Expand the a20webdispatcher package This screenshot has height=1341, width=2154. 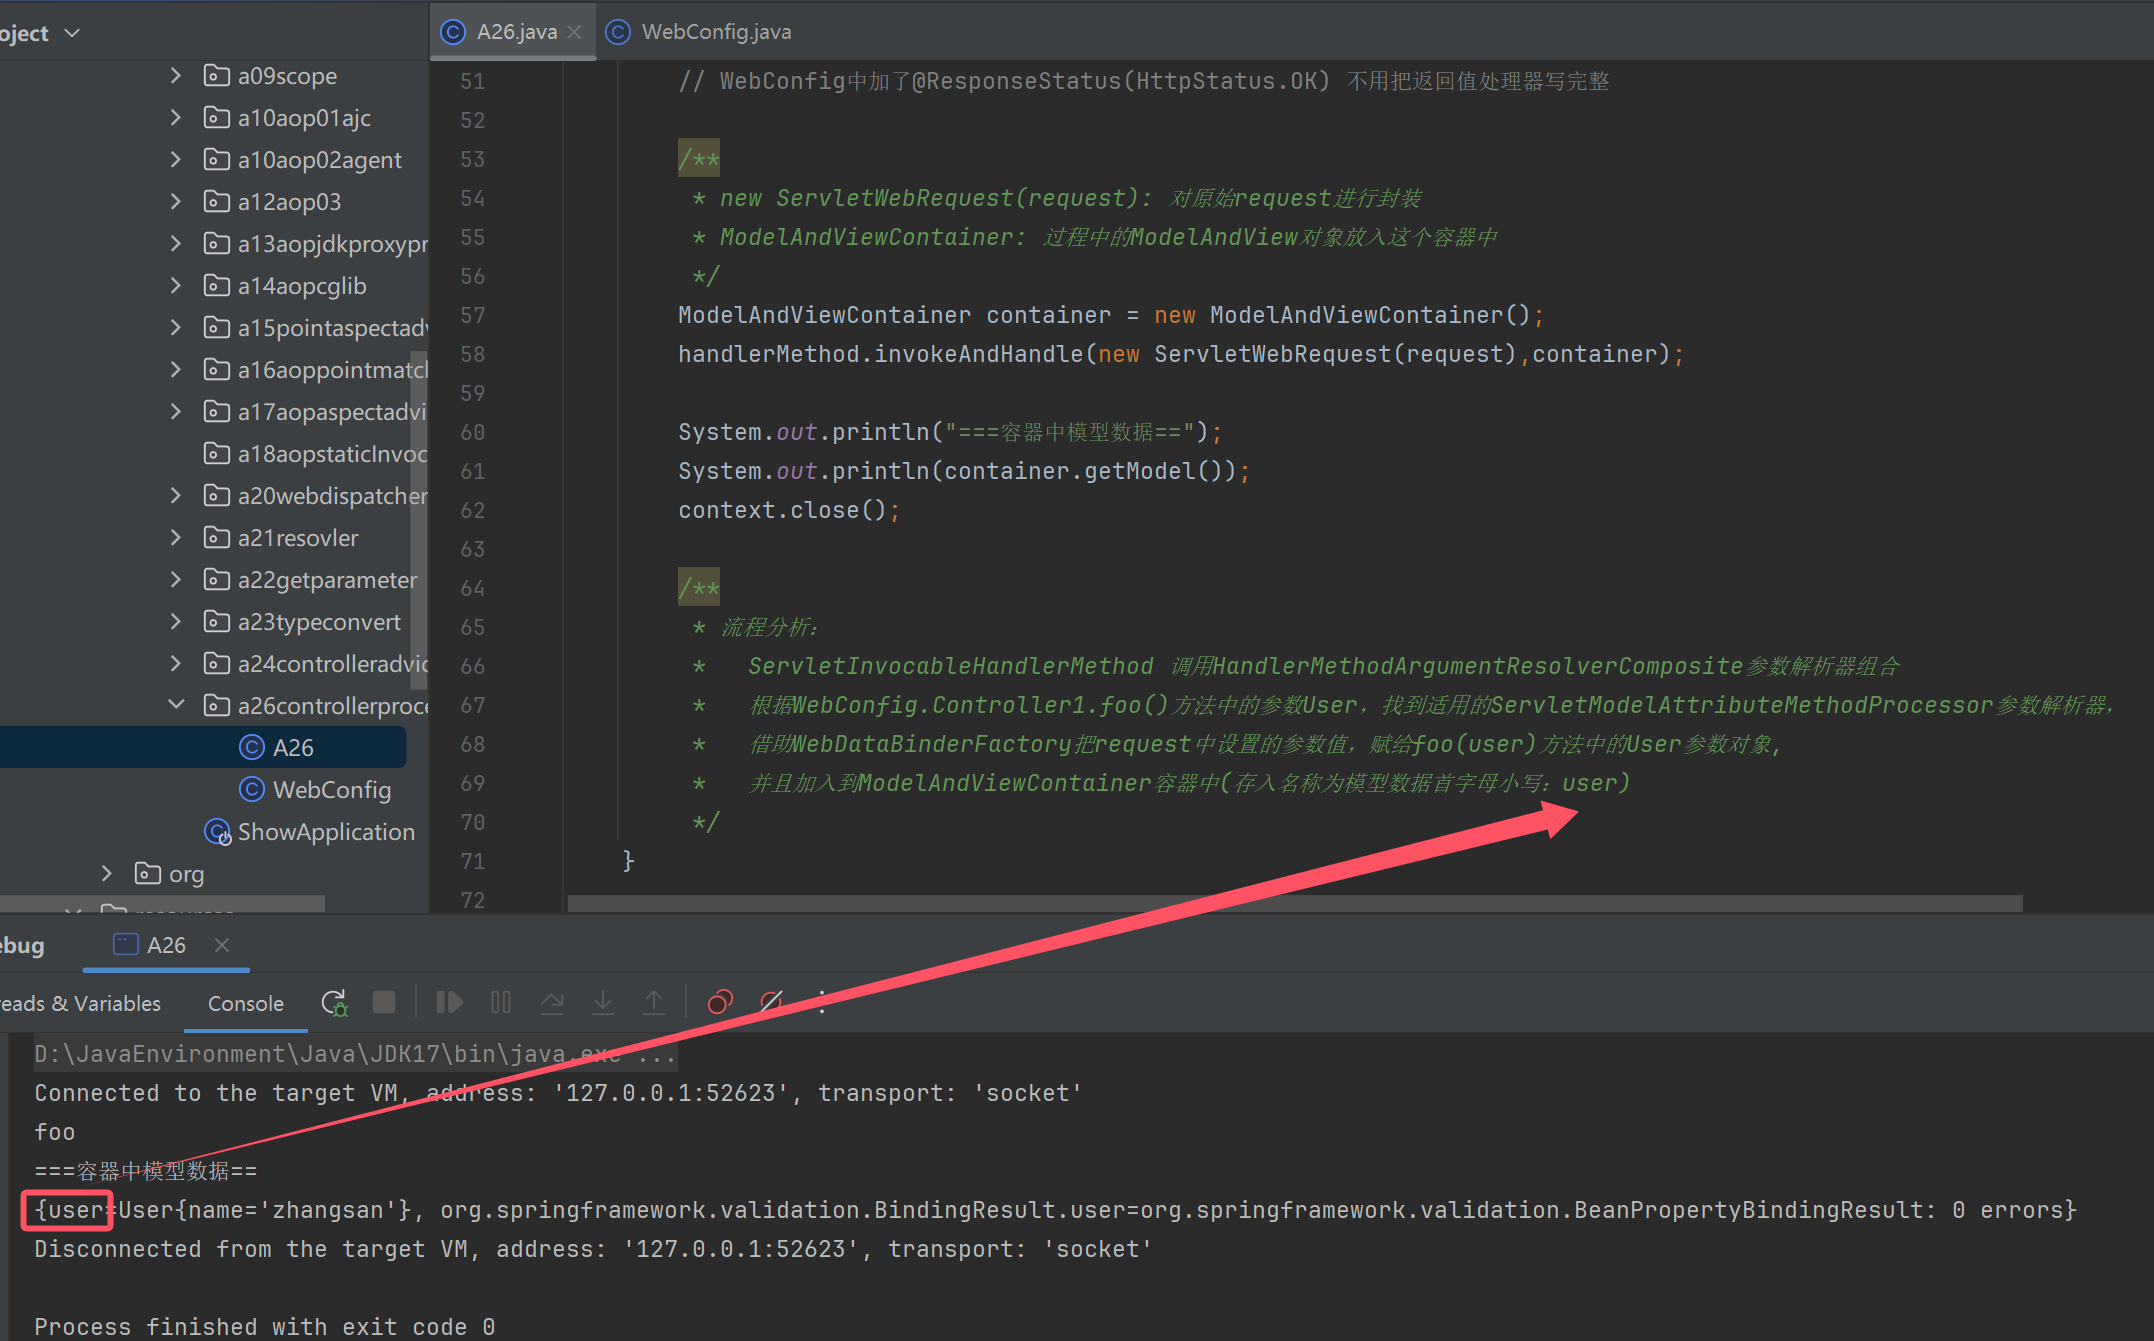tap(176, 496)
